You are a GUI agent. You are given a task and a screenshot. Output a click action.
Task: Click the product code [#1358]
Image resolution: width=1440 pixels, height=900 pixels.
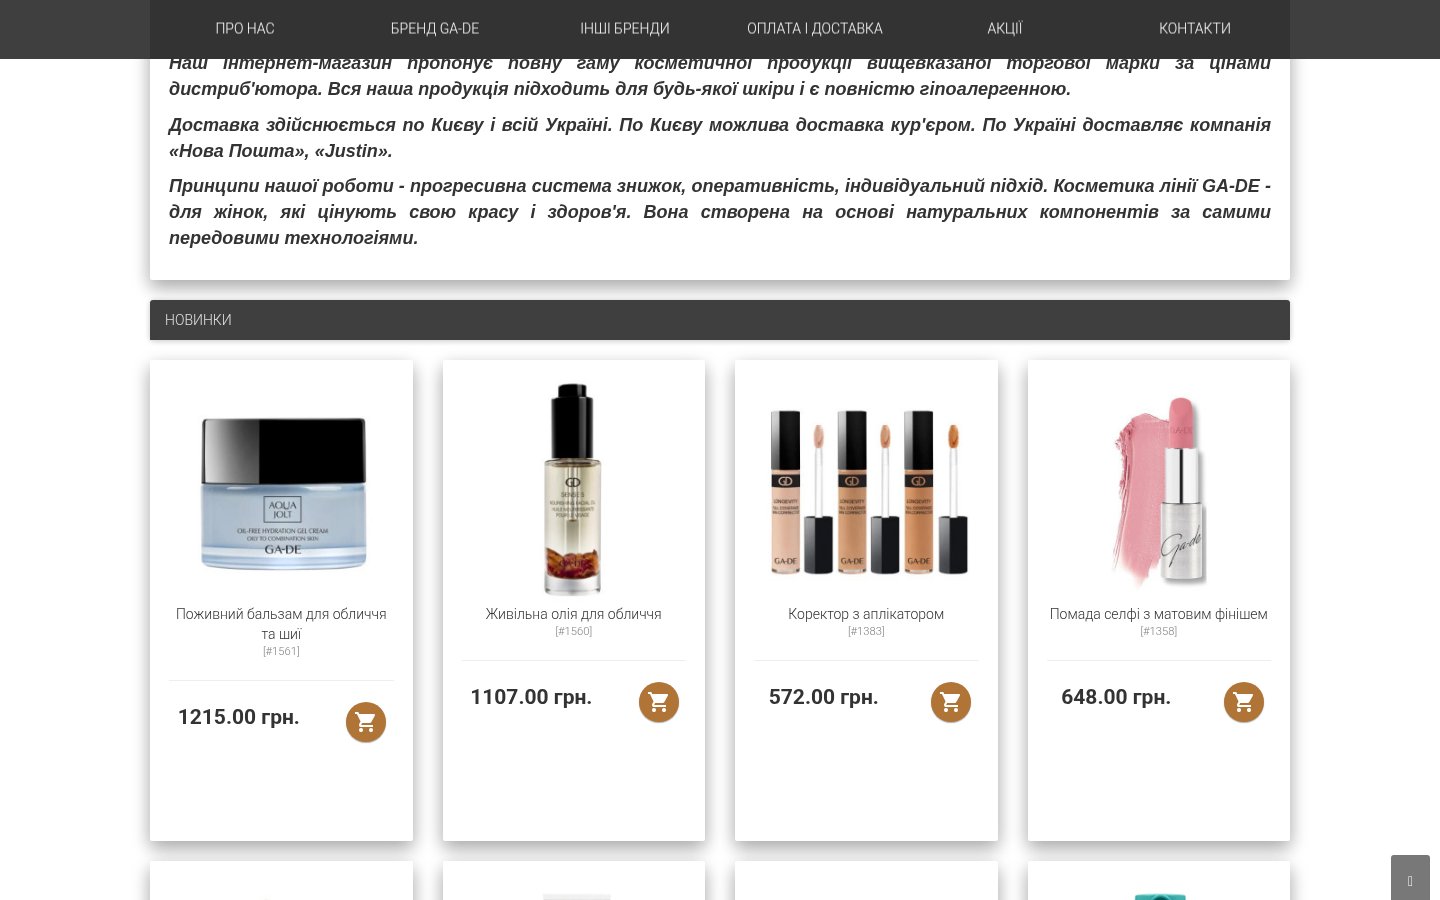[x=1159, y=631]
